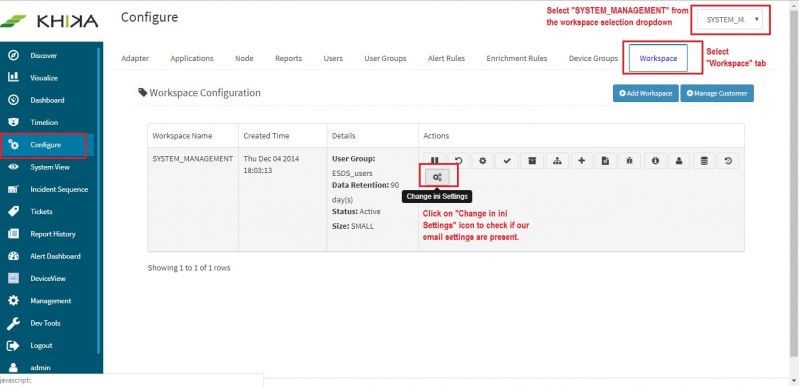Screen dimensions: 799x386
Task: Open the Enrichment Rules tab
Action: [x=517, y=58]
